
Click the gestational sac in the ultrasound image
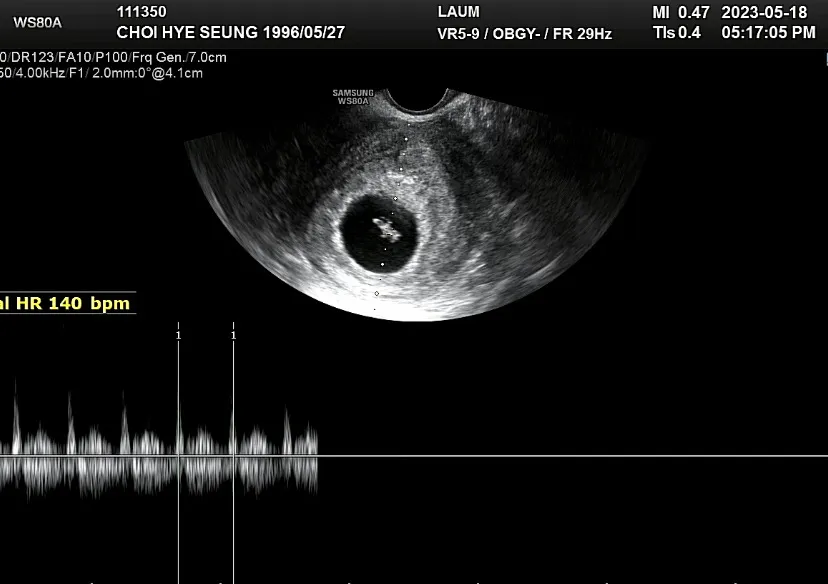(x=379, y=233)
